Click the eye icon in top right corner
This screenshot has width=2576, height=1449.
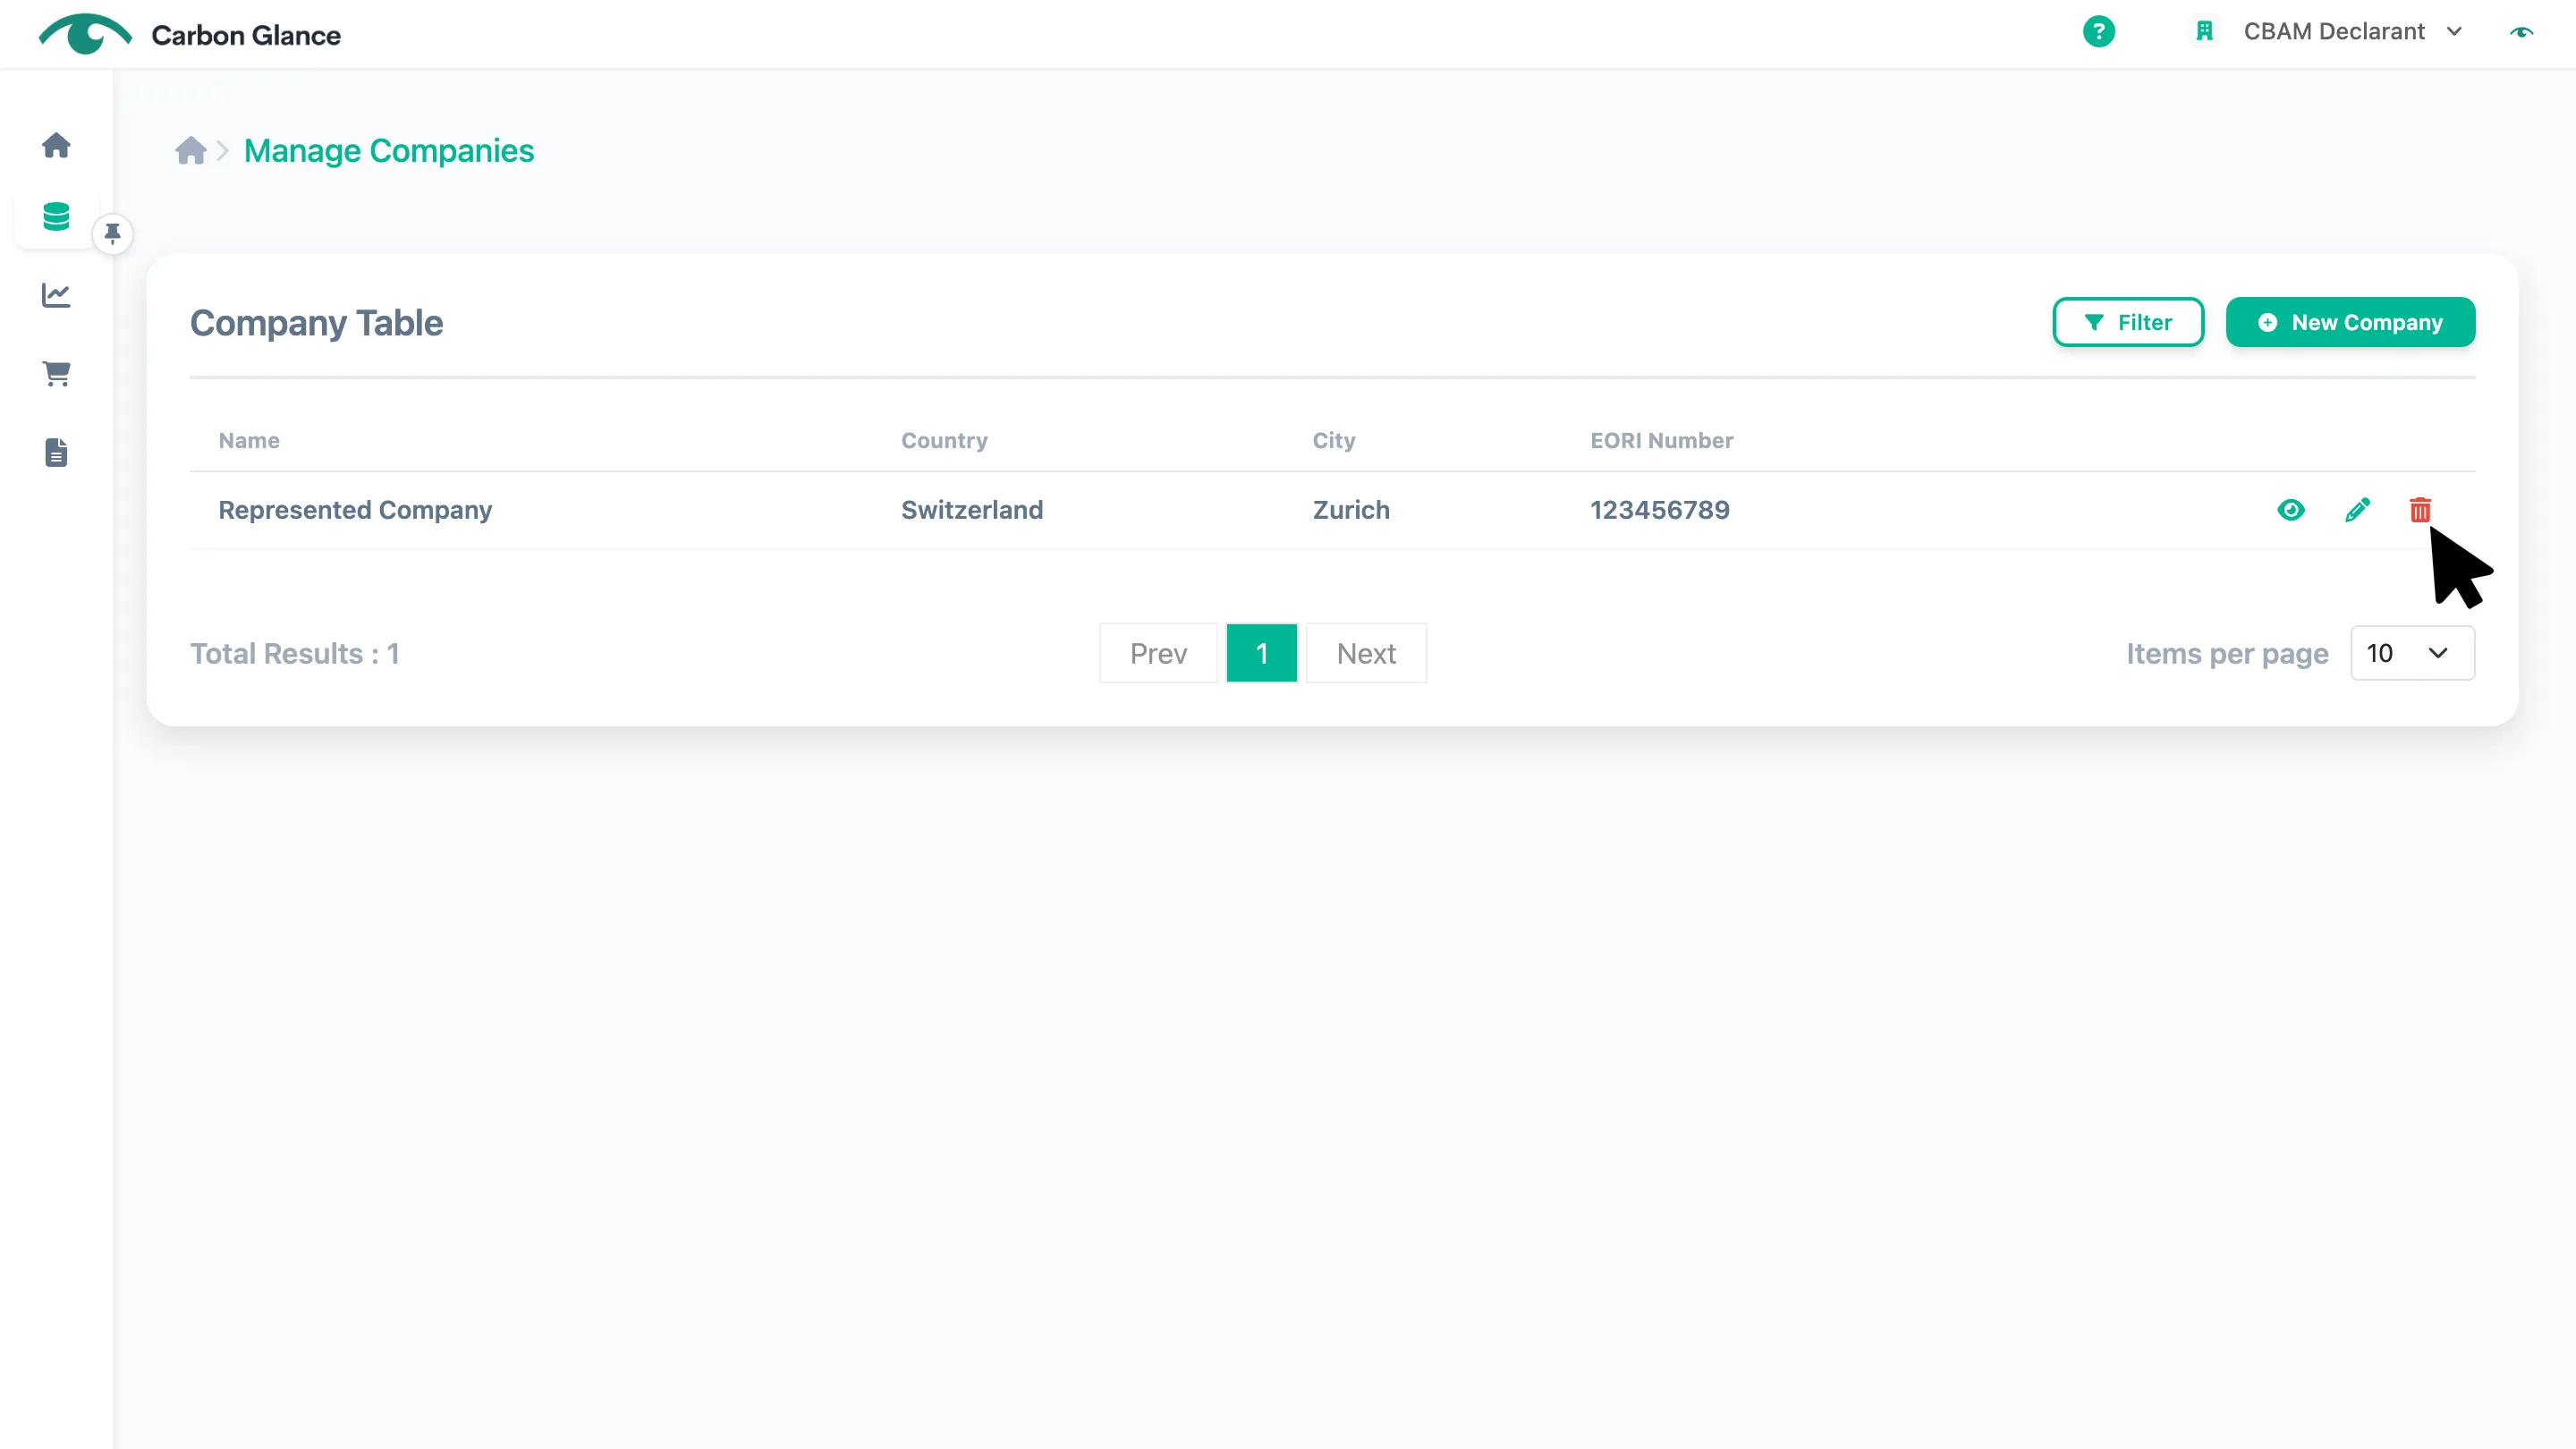pyautogui.click(x=2522, y=32)
